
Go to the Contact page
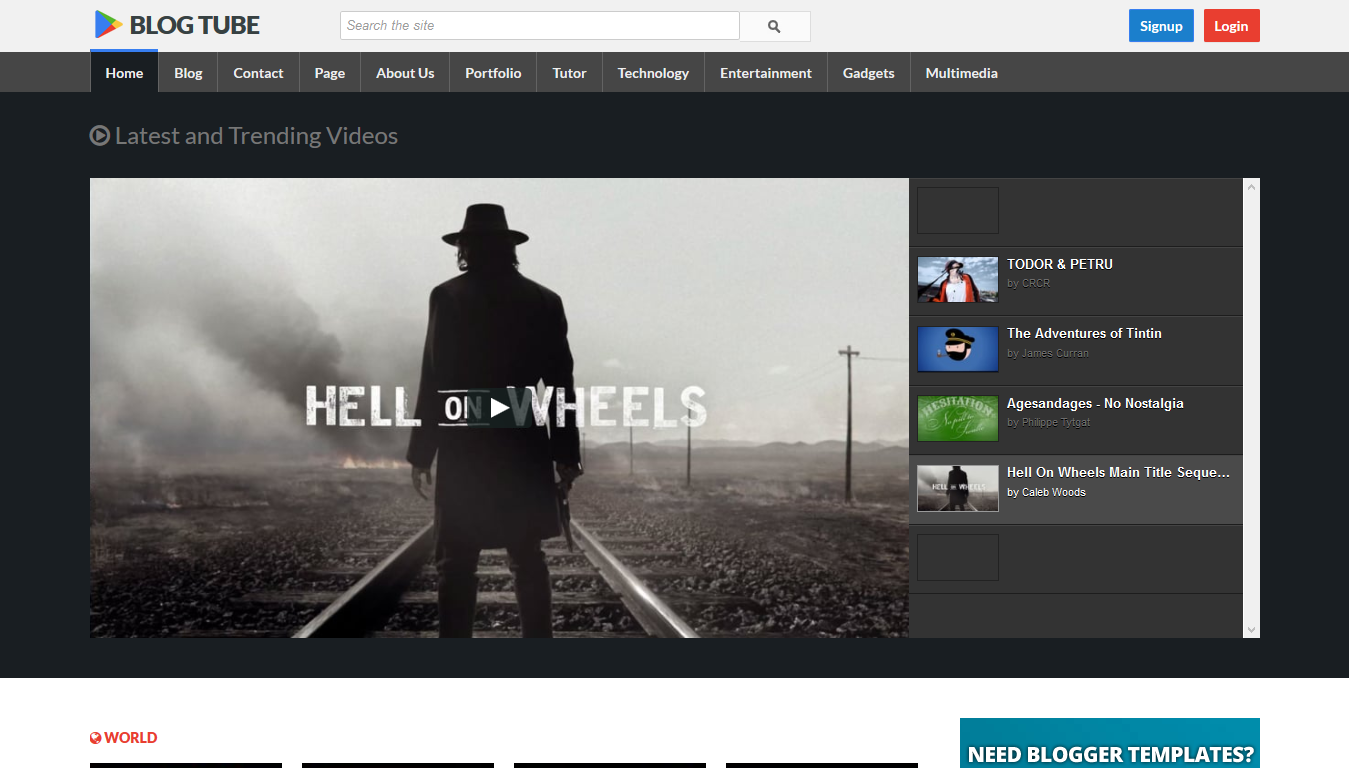[258, 73]
